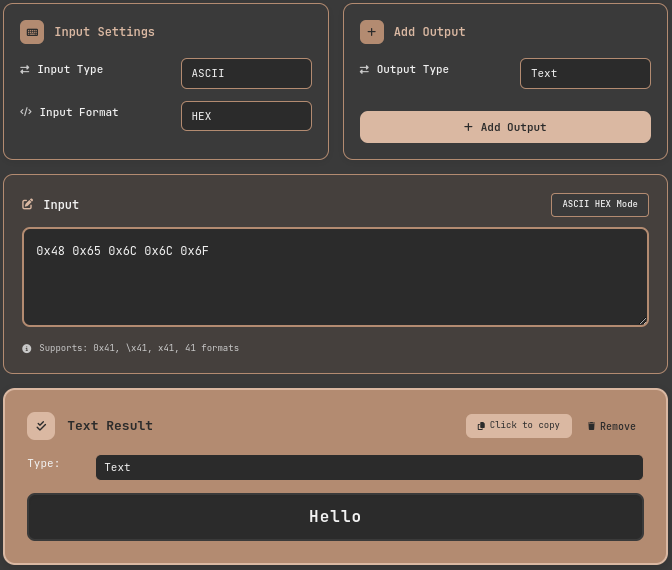The height and width of the screenshot is (570, 672).
Task: Click the Input Type label
Action: pyautogui.click(x=70, y=69)
